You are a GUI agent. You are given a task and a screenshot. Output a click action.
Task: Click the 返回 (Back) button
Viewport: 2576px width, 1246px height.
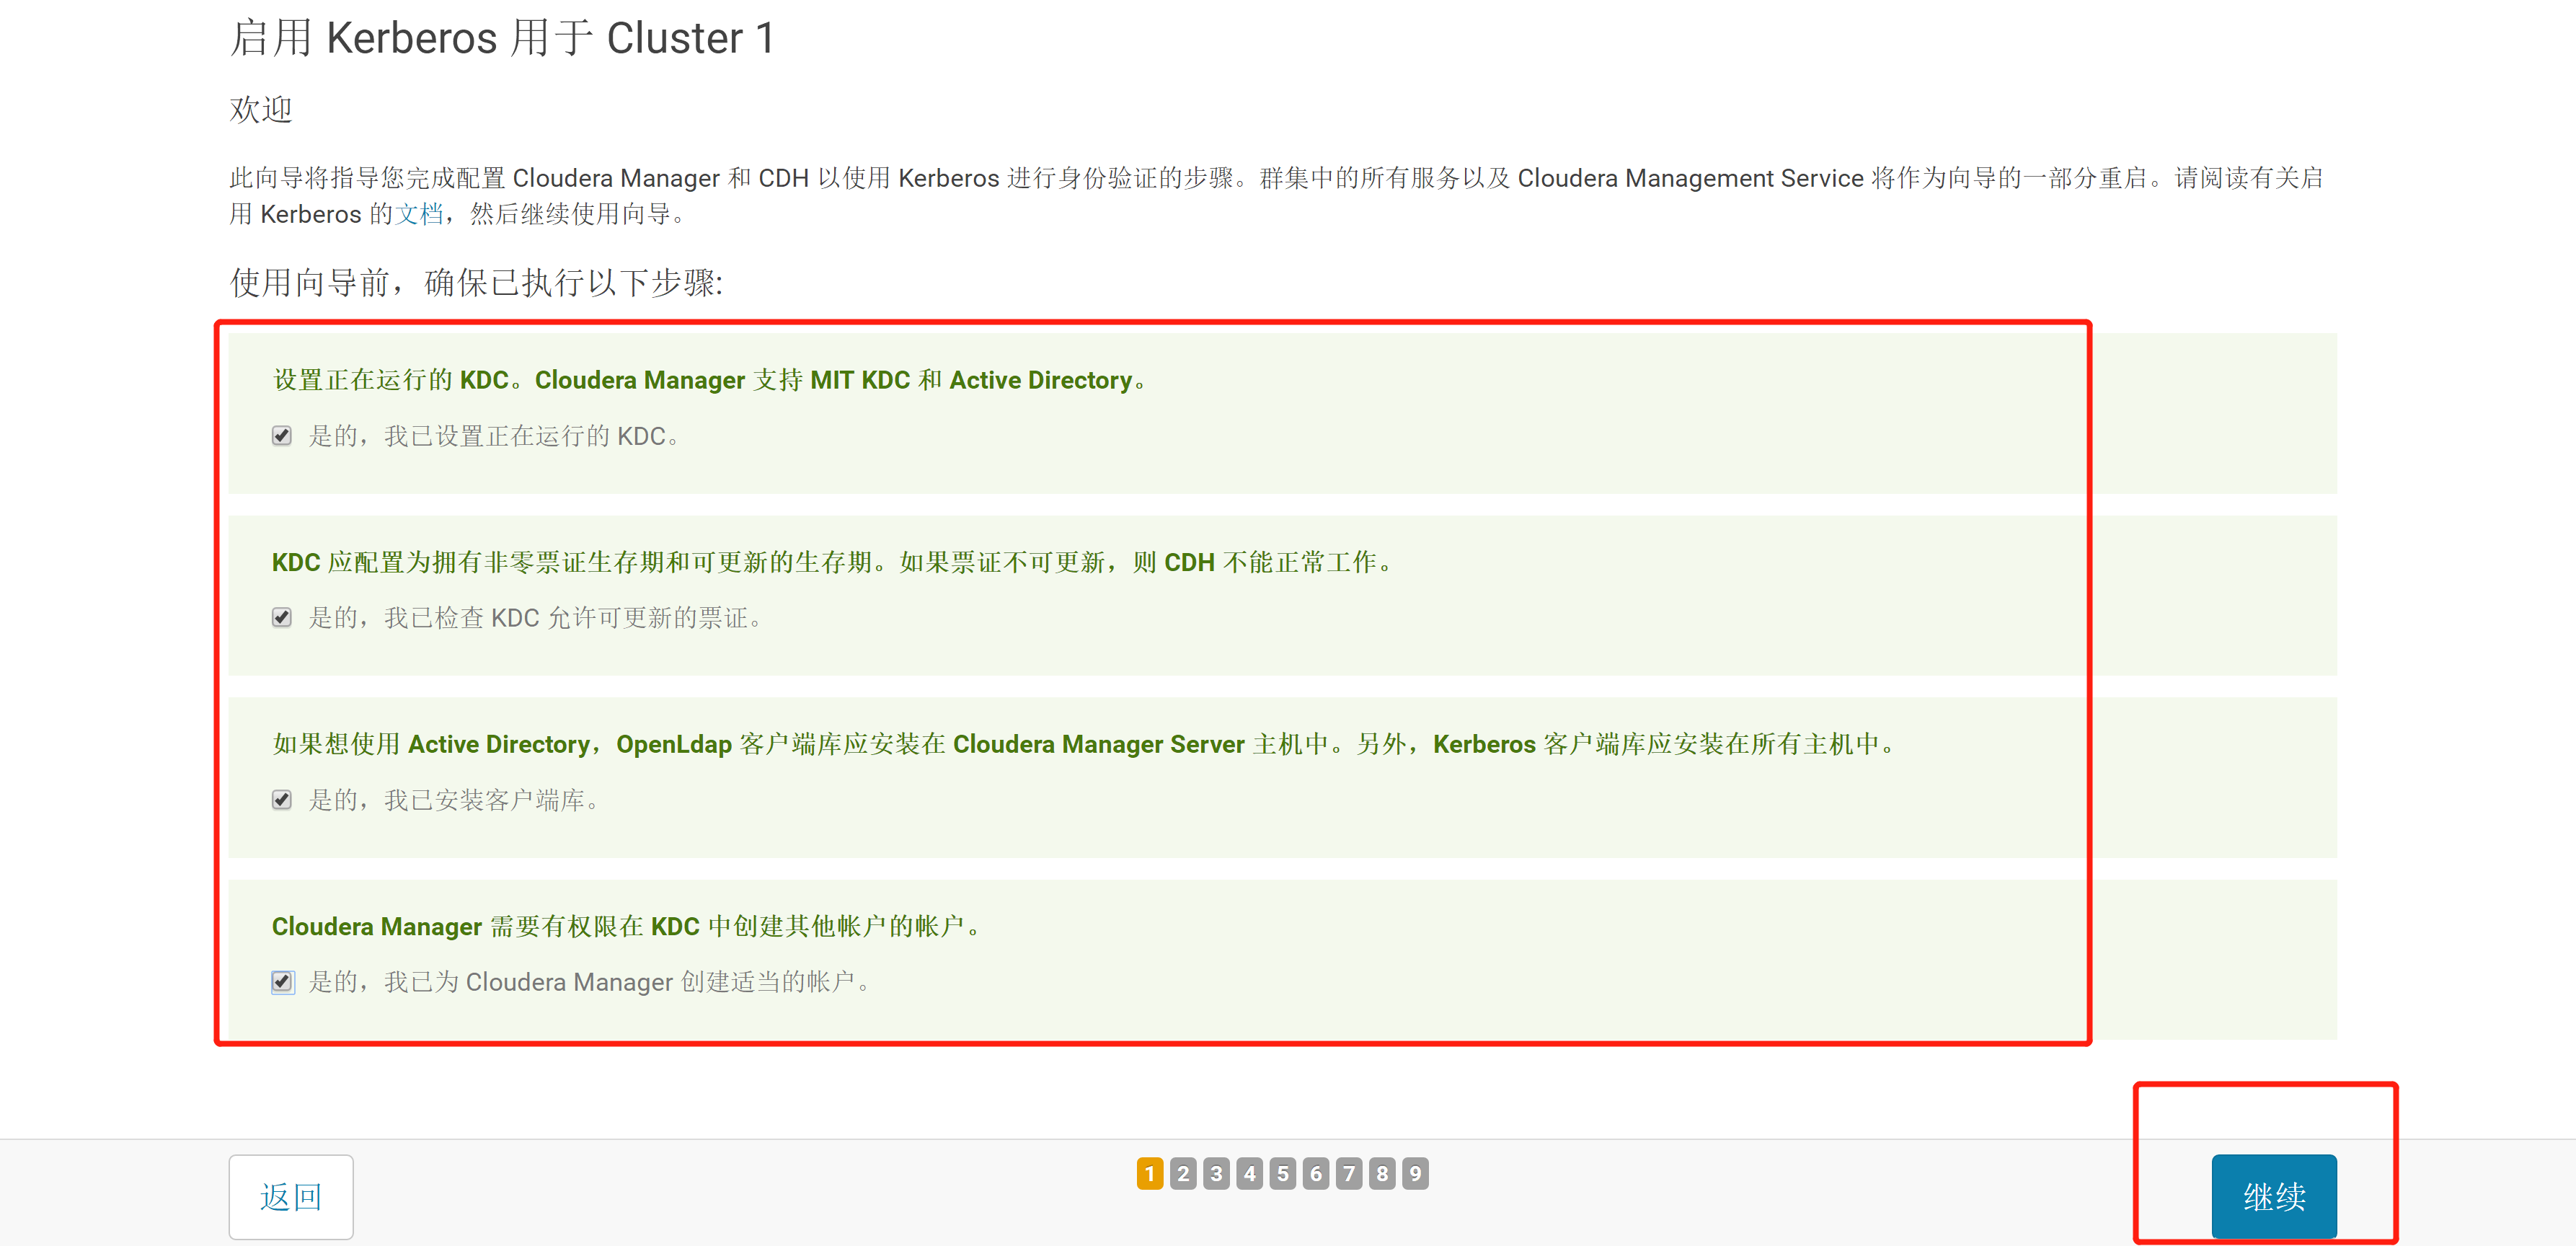(291, 1197)
